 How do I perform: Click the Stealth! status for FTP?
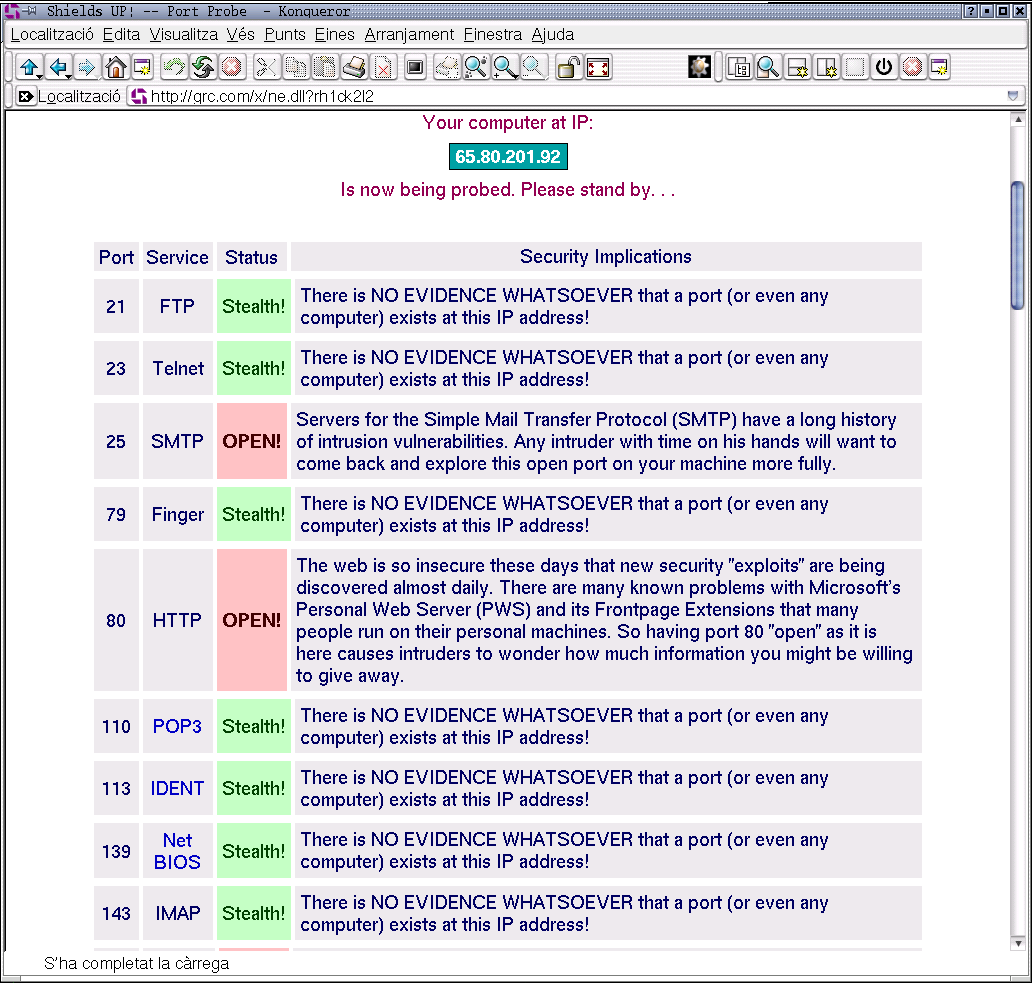coord(253,306)
